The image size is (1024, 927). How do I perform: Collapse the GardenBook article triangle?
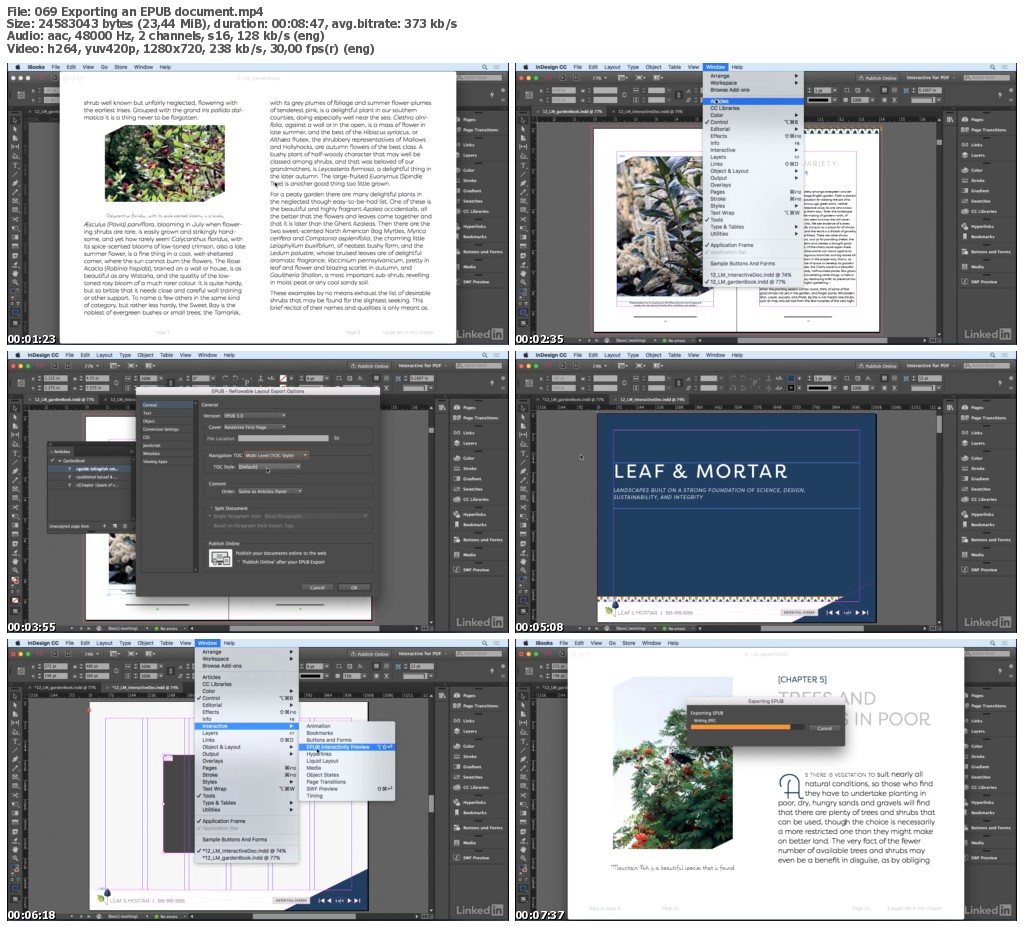pos(59,461)
